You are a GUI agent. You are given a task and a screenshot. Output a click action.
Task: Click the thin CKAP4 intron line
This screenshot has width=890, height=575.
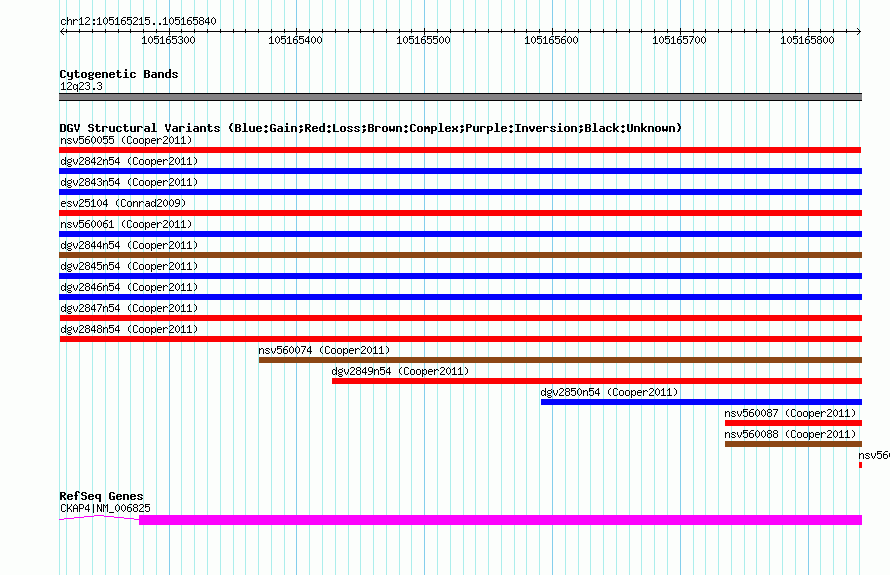[99, 517]
